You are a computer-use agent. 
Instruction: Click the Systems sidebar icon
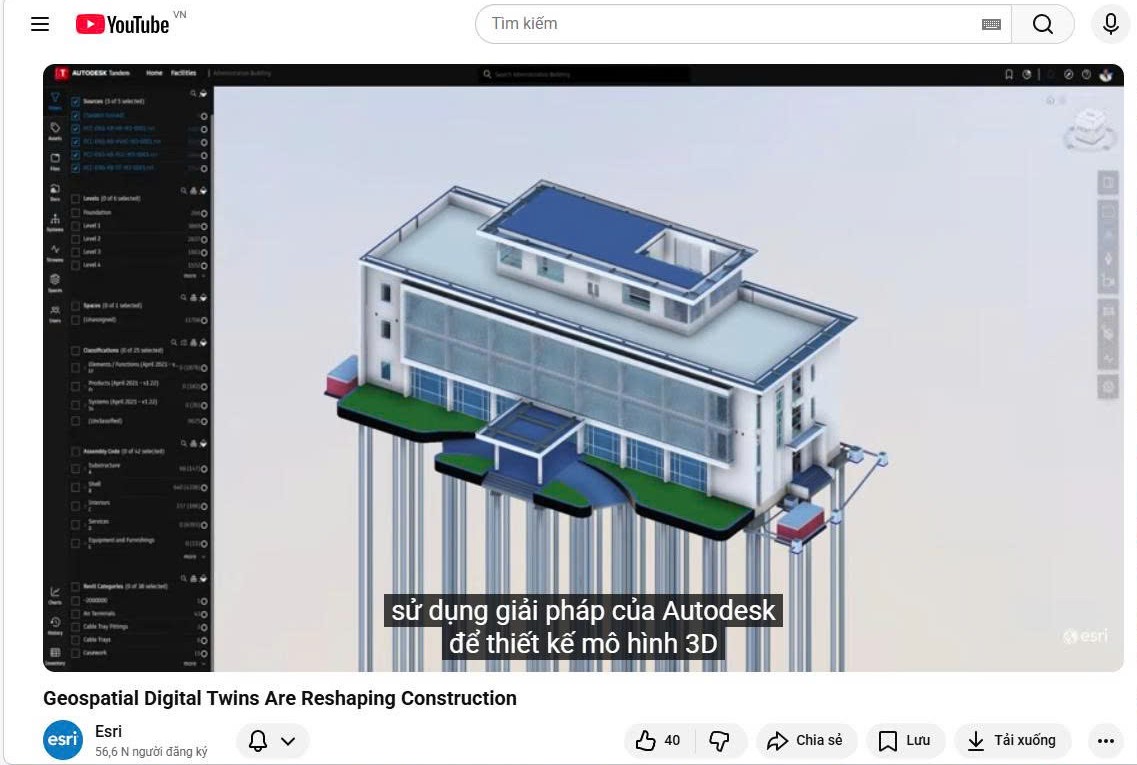[x=56, y=219]
